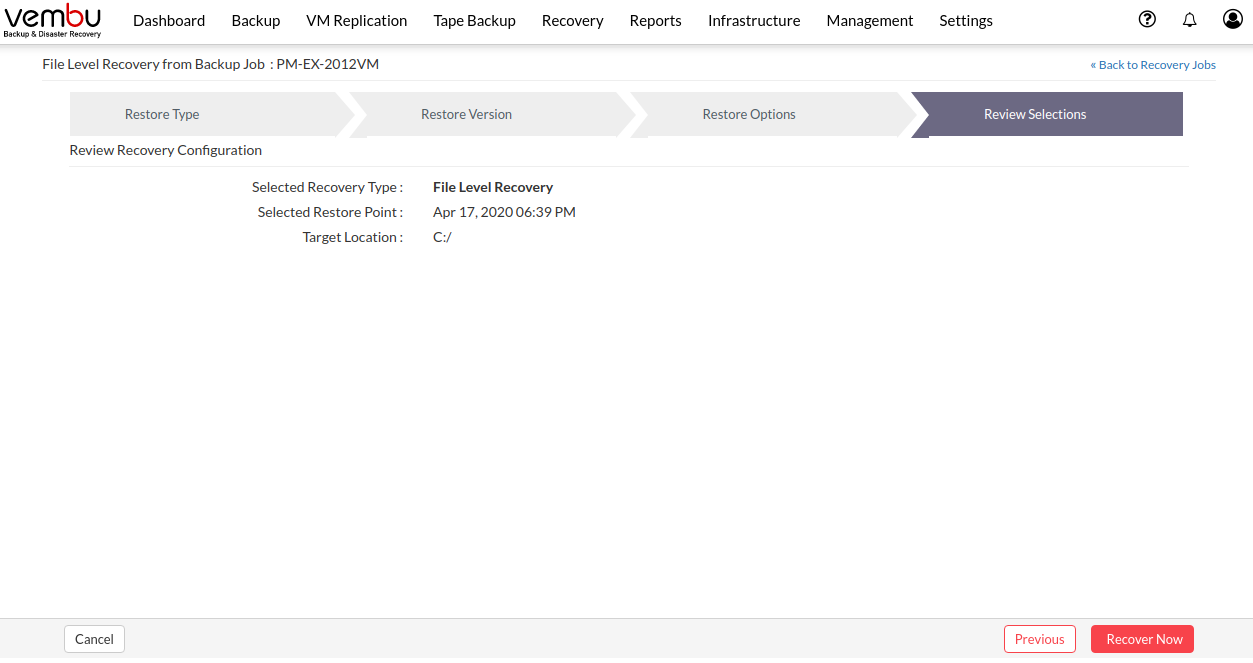
Task: Go to the Restore Version step
Action: click(x=490, y=114)
